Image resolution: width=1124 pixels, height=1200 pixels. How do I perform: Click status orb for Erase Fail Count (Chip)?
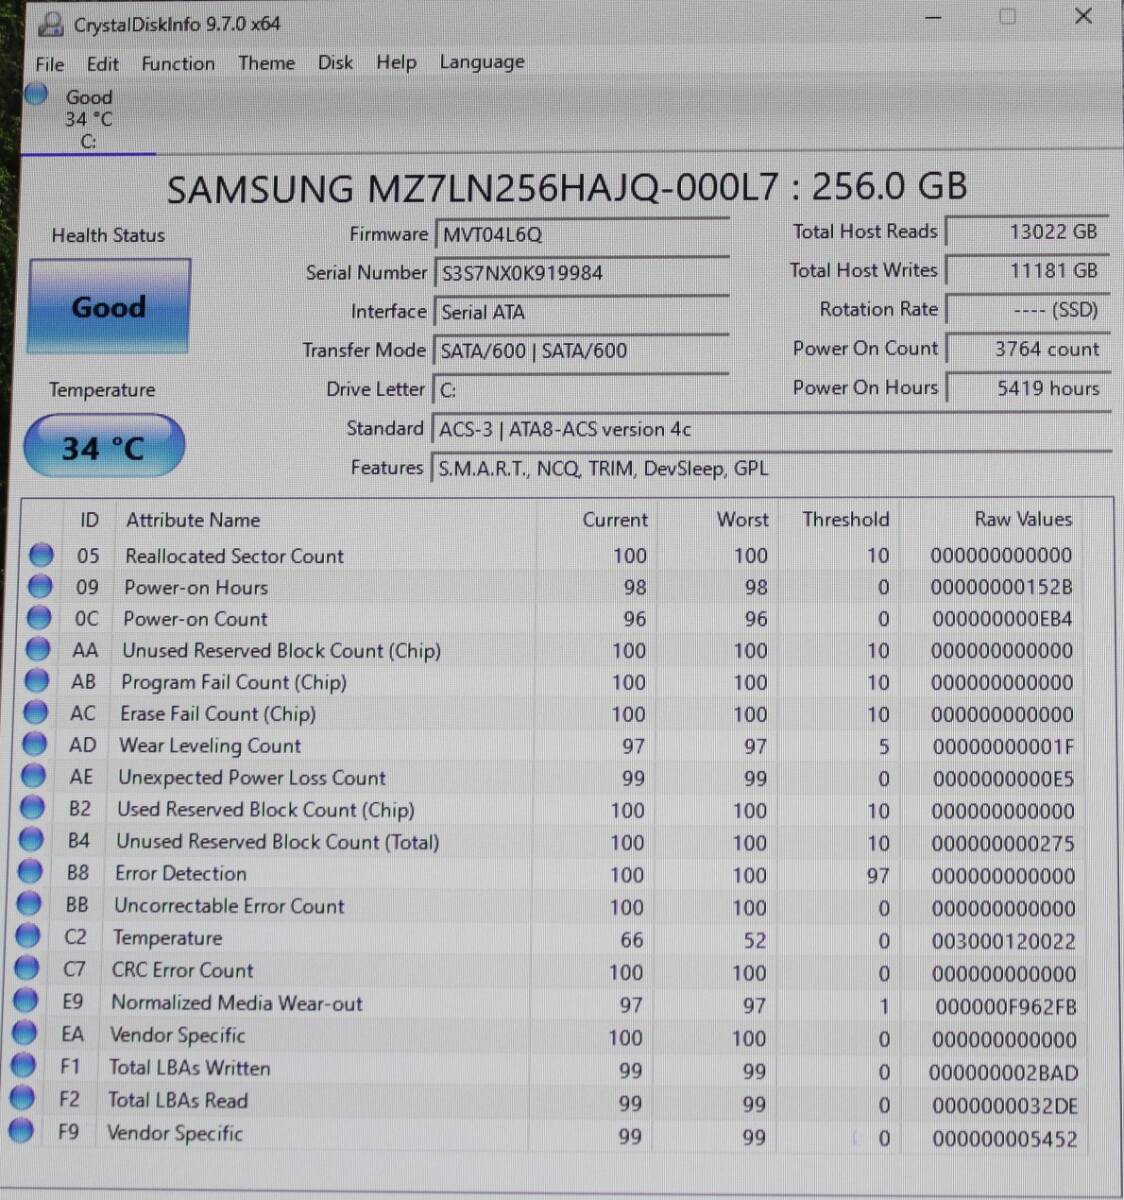[x=36, y=712]
